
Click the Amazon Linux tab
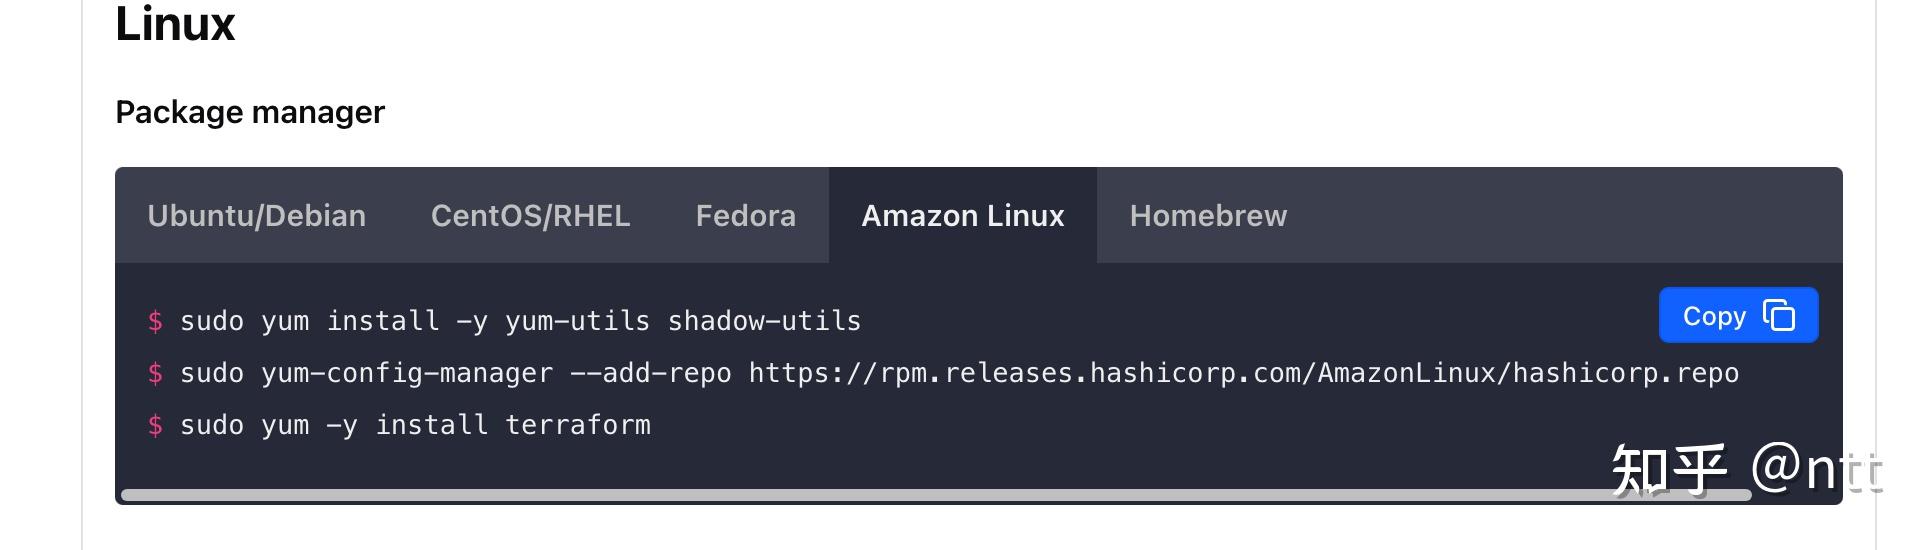click(x=962, y=216)
